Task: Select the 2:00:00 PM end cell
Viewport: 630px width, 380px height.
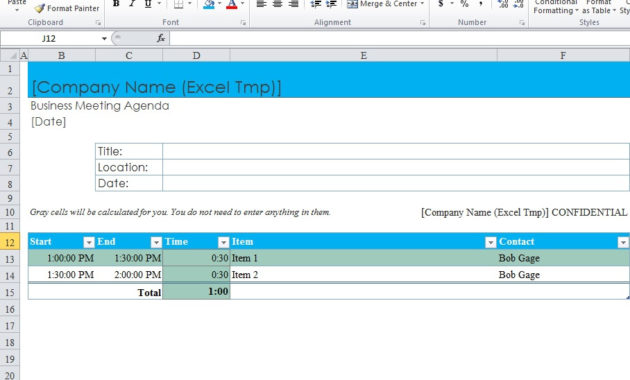Action: coord(129,275)
